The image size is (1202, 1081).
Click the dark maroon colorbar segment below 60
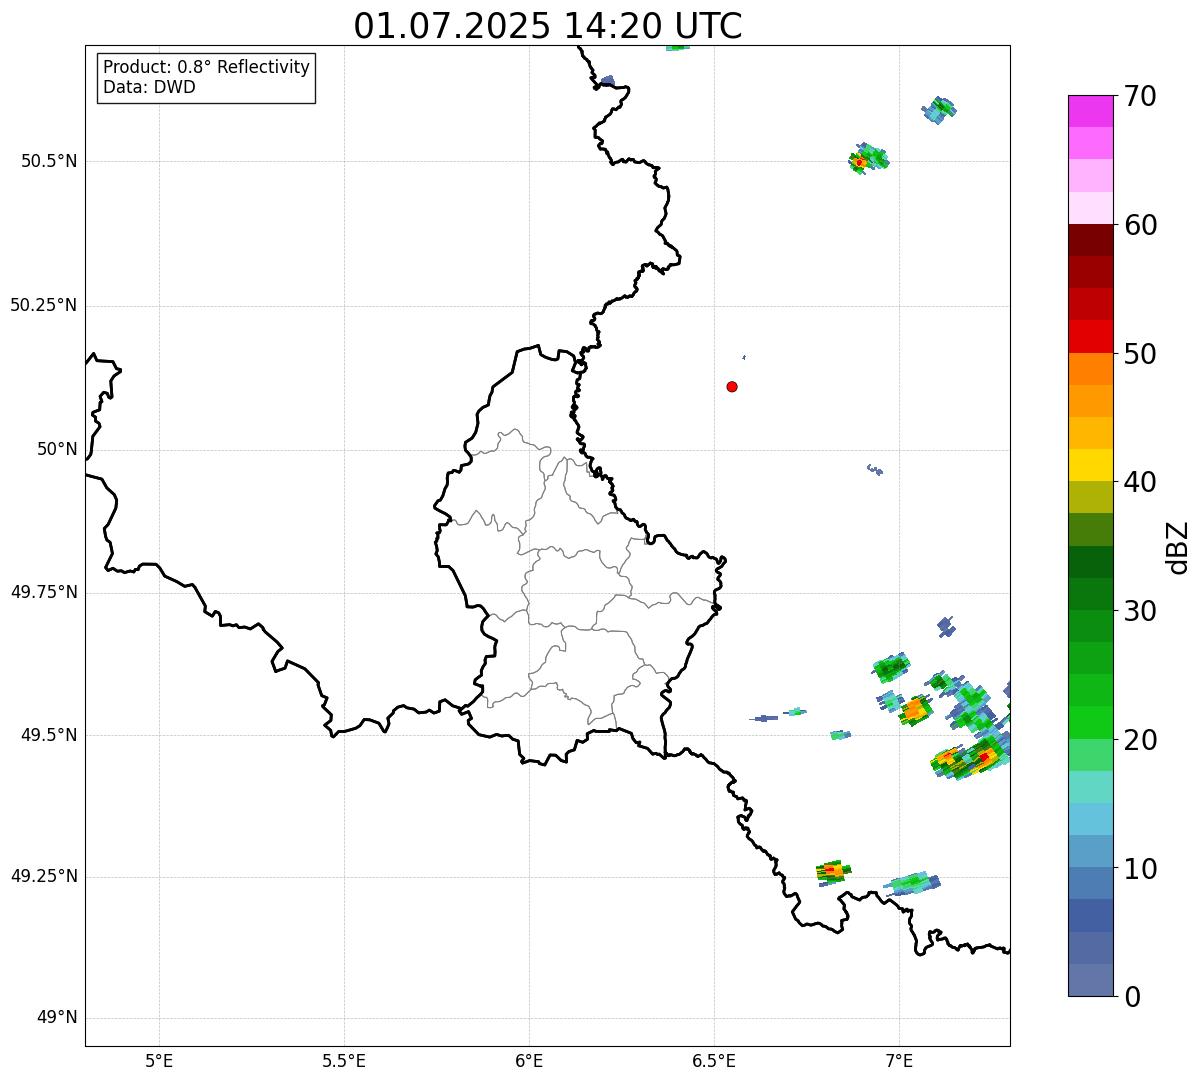click(x=1090, y=240)
